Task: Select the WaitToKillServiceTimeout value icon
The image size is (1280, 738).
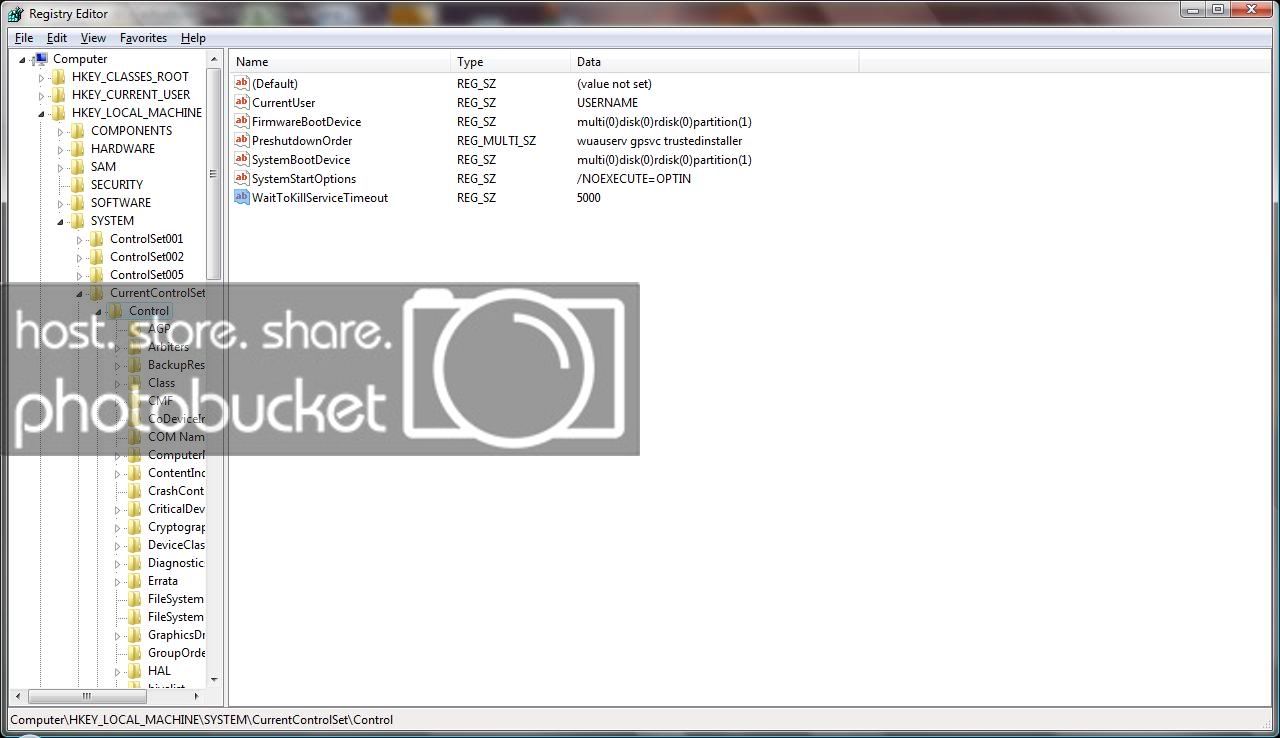Action: coord(241,197)
